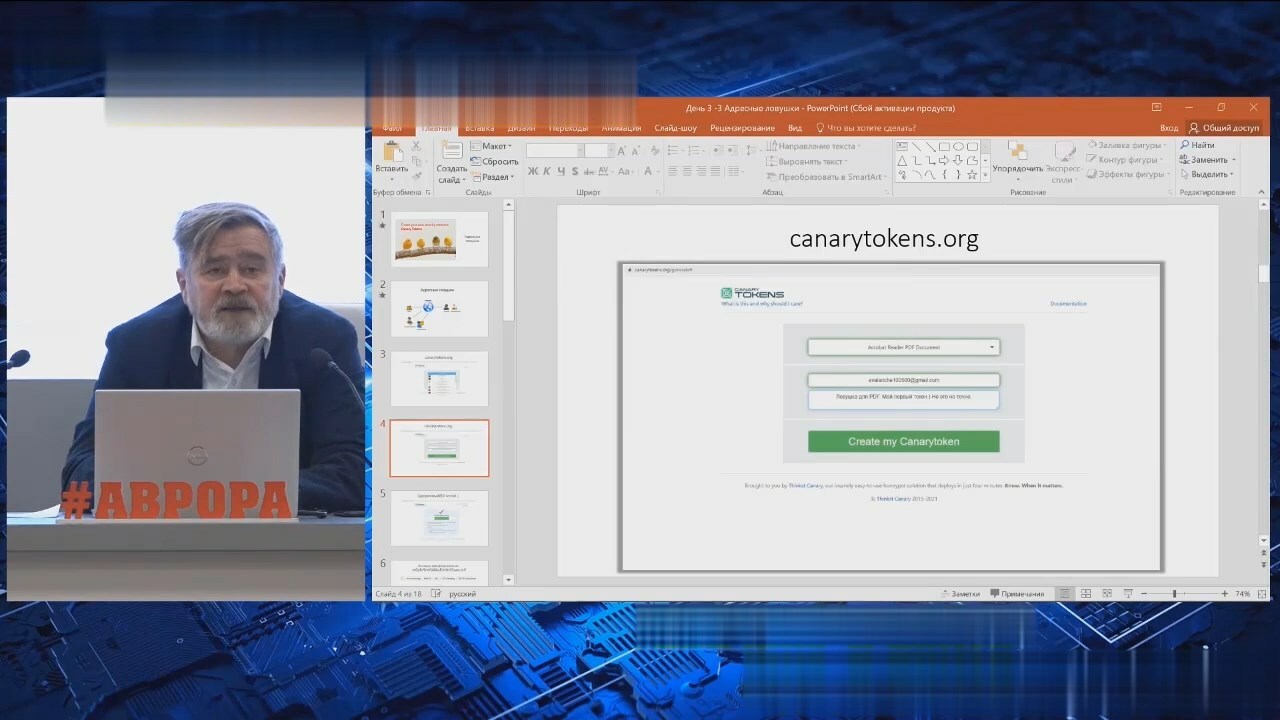Image resolution: width=1280 pixels, height=720 pixels.
Task: Open Shape outline (Контур фигуры) dropdown
Action: click(x=1124, y=160)
